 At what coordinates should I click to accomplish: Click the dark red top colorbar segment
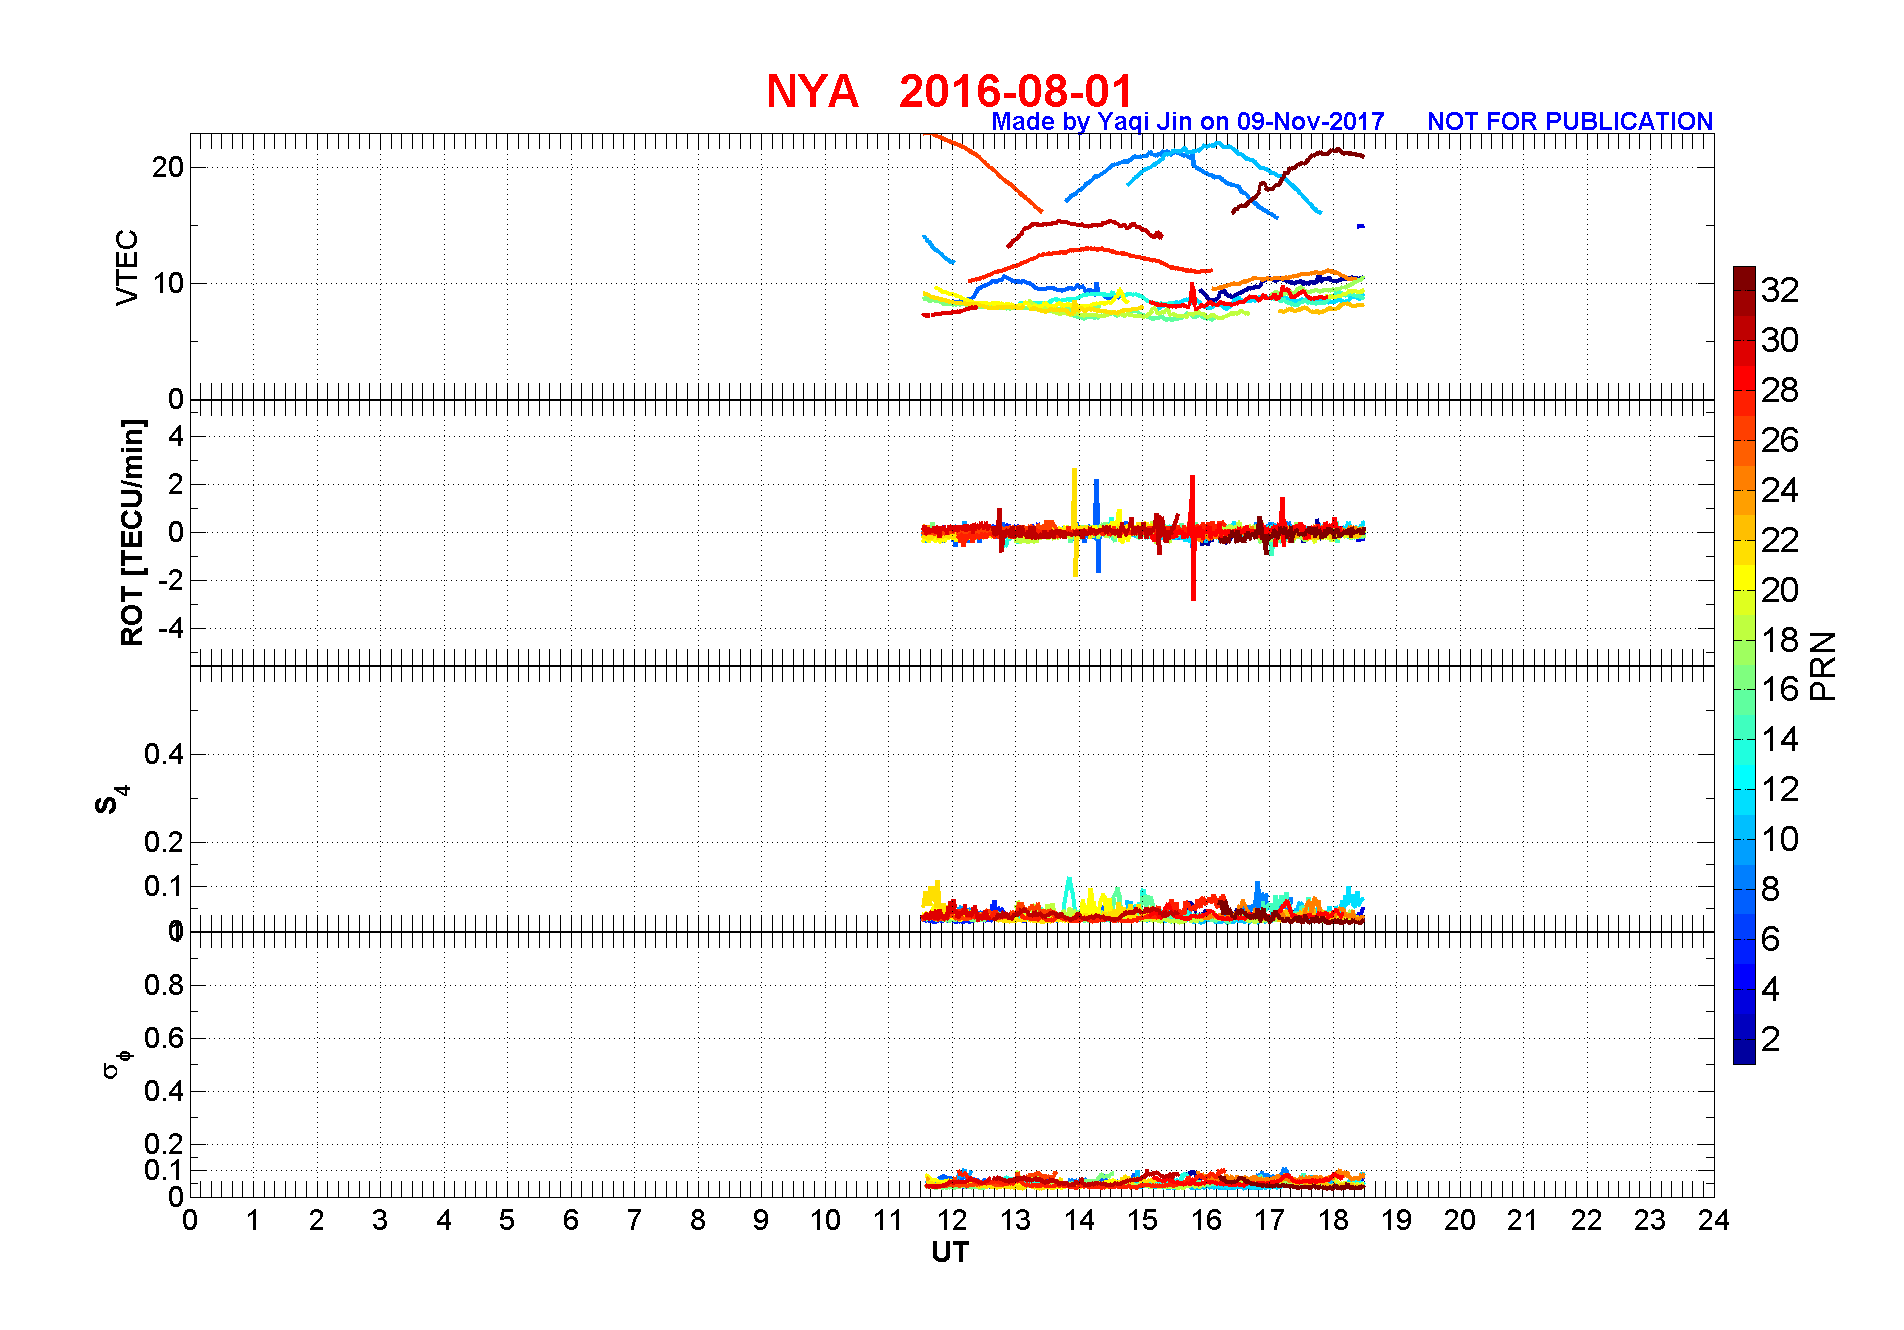tap(1744, 278)
